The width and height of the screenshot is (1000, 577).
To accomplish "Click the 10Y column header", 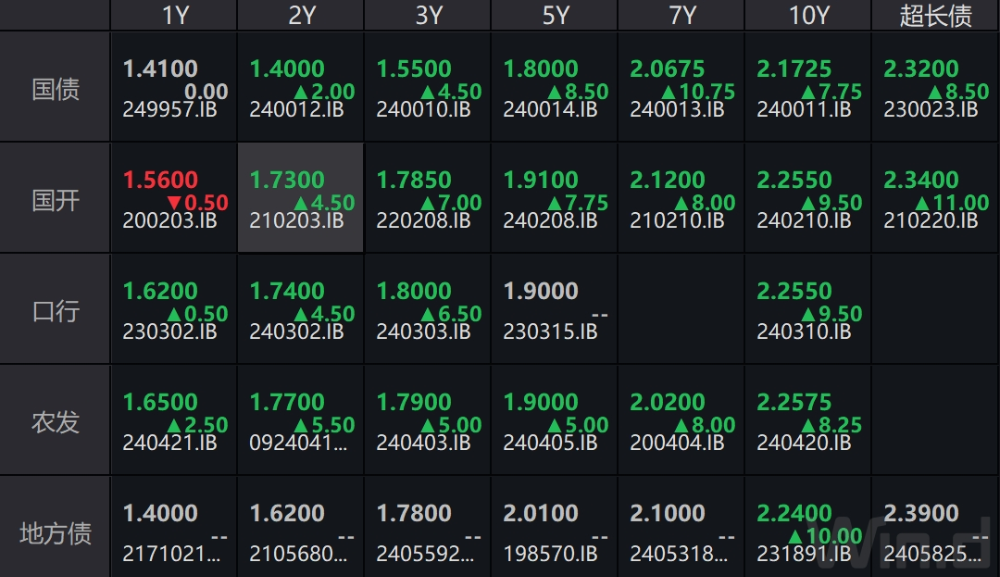I will coord(807,15).
